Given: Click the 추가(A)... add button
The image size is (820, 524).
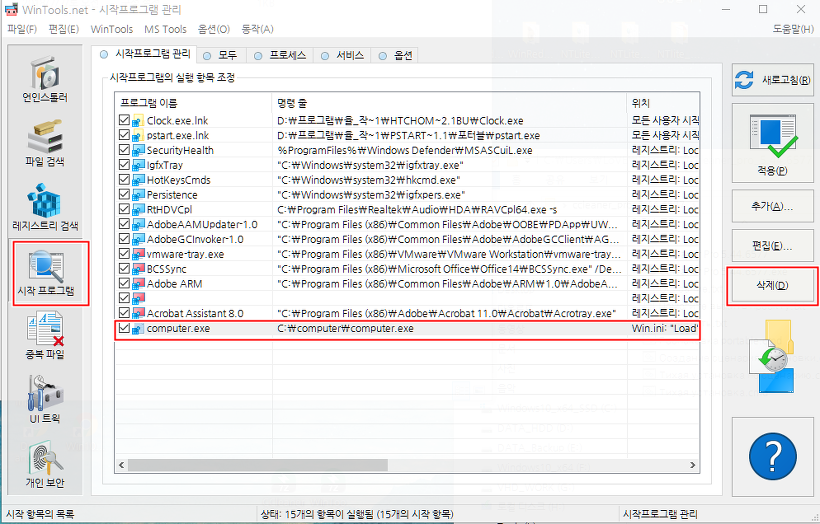Looking at the screenshot, I should tap(772, 207).
